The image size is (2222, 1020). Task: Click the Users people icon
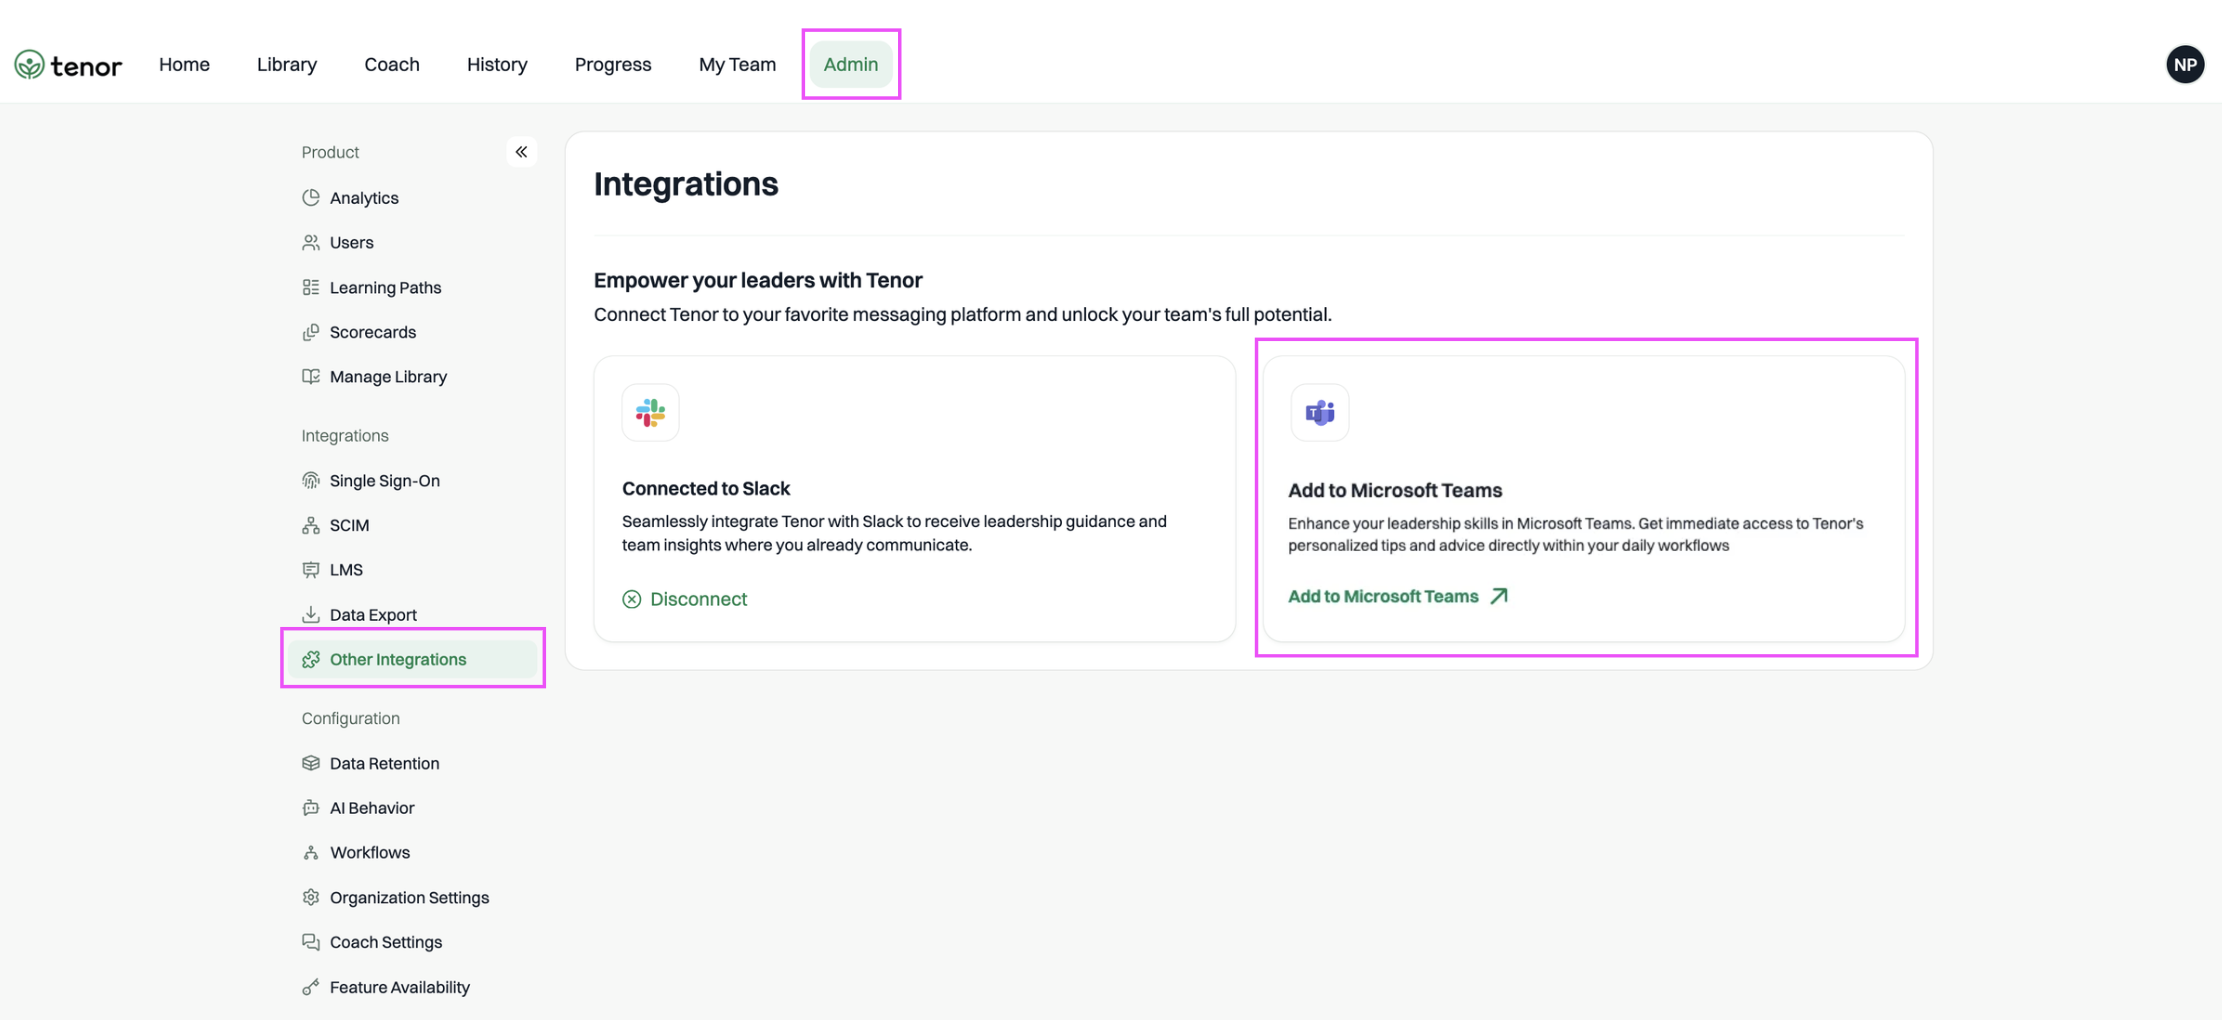pos(311,243)
